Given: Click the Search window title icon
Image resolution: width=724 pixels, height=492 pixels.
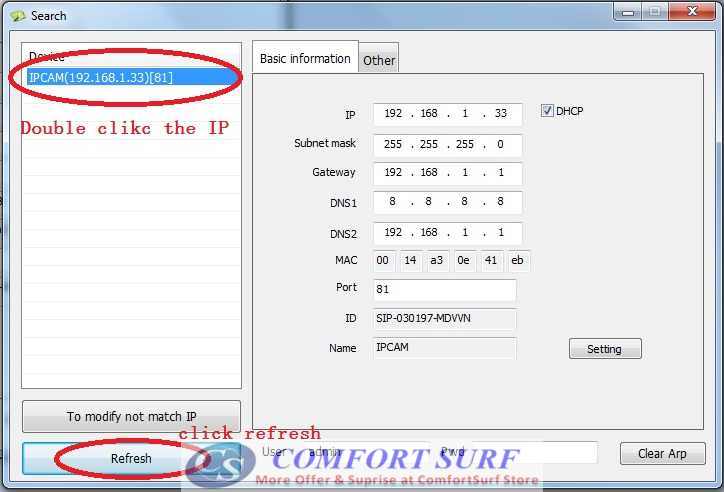Looking at the screenshot, I should 16,15.
